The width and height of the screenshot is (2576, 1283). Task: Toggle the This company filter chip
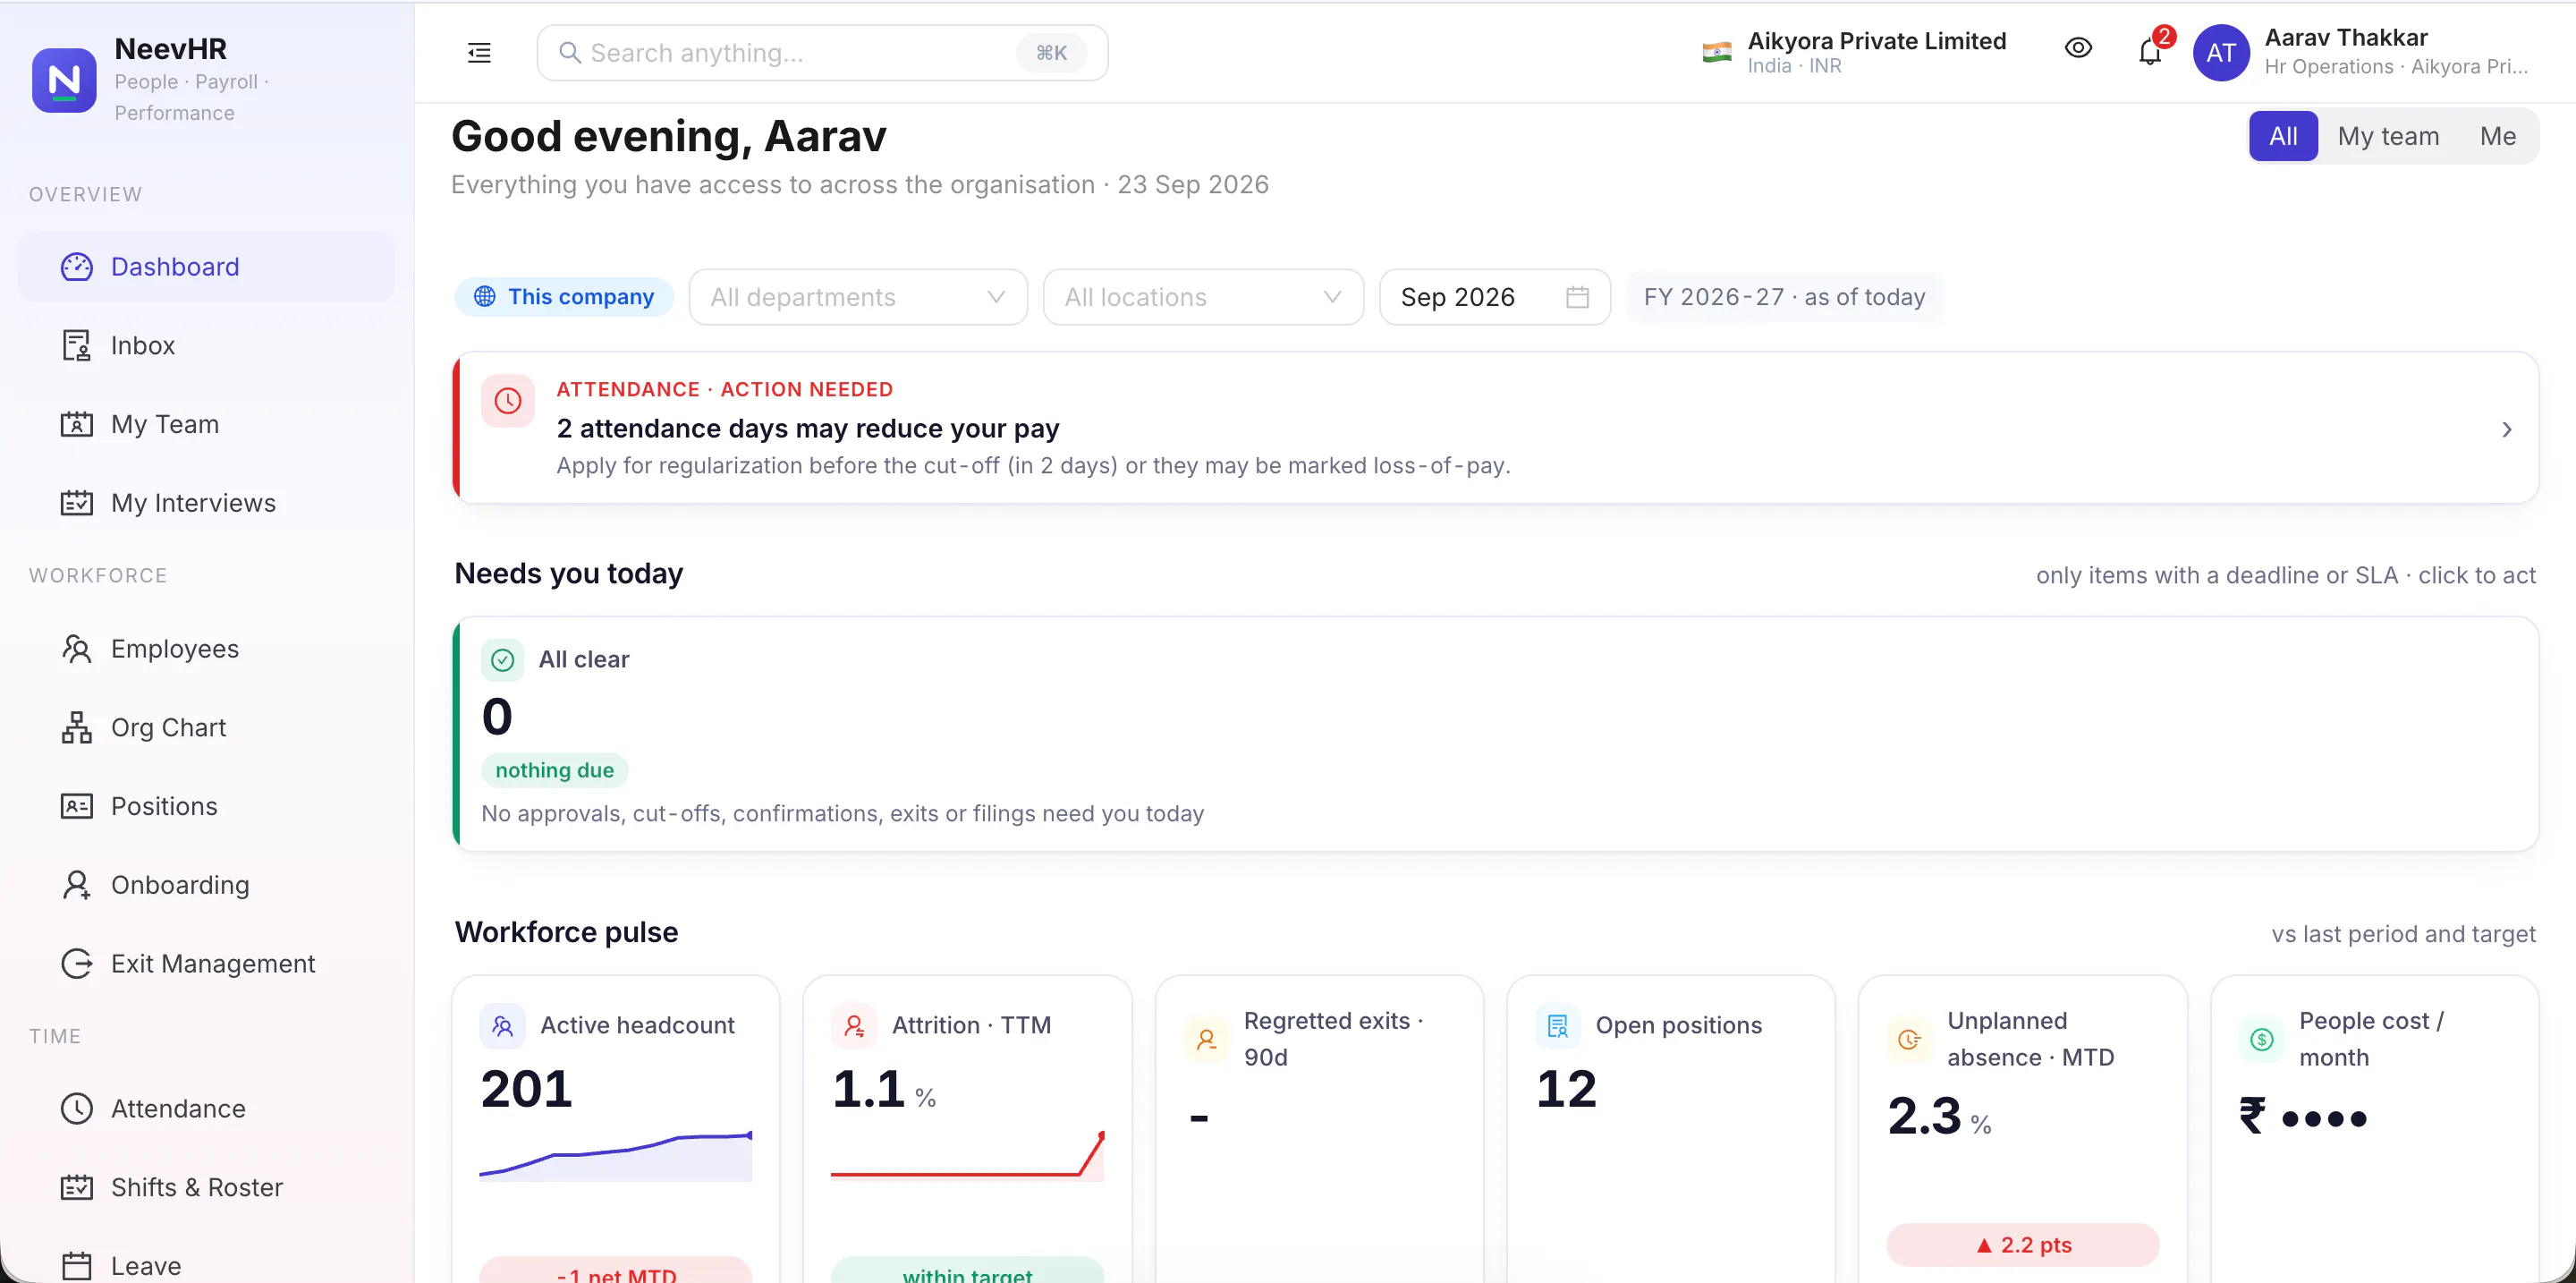[x=564, y=297]
